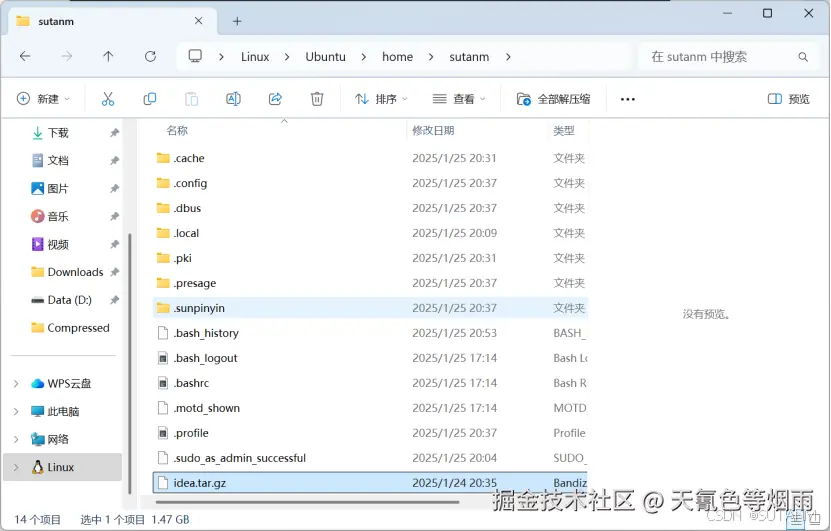Expand chevron after Linux in address bar

click(x=287, y=57)
